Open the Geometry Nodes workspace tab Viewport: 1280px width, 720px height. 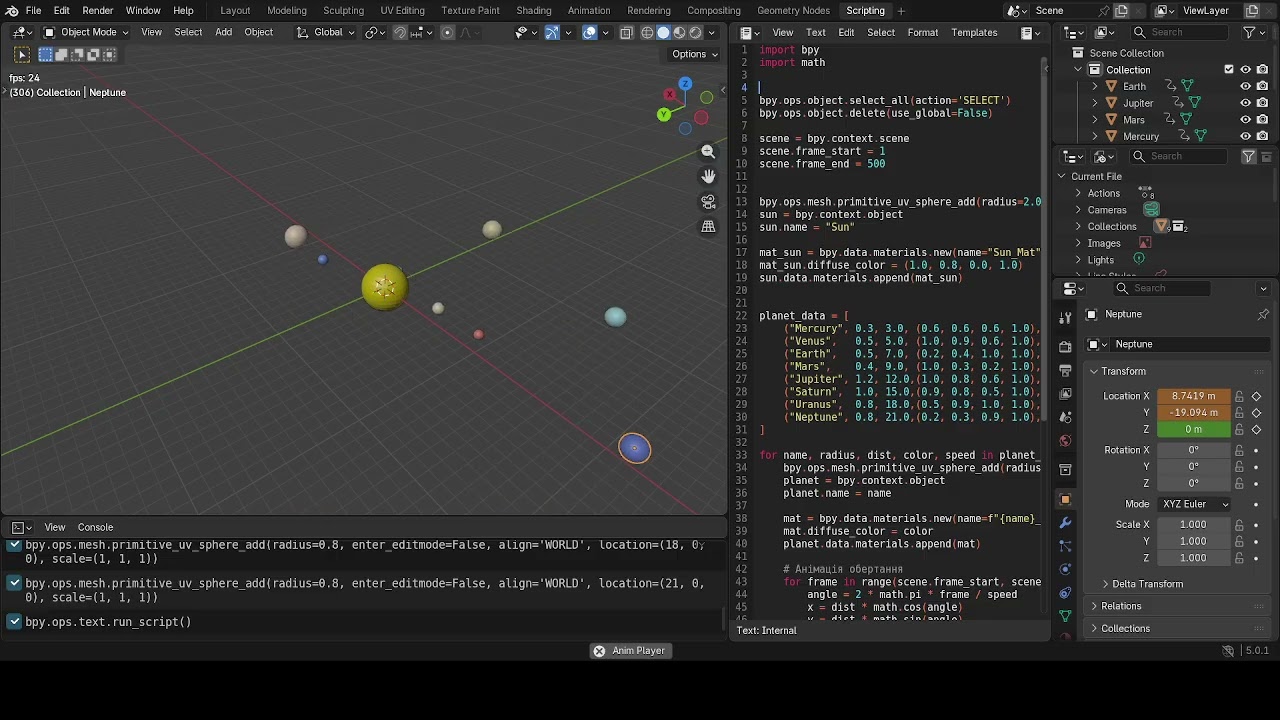(793, 10)
